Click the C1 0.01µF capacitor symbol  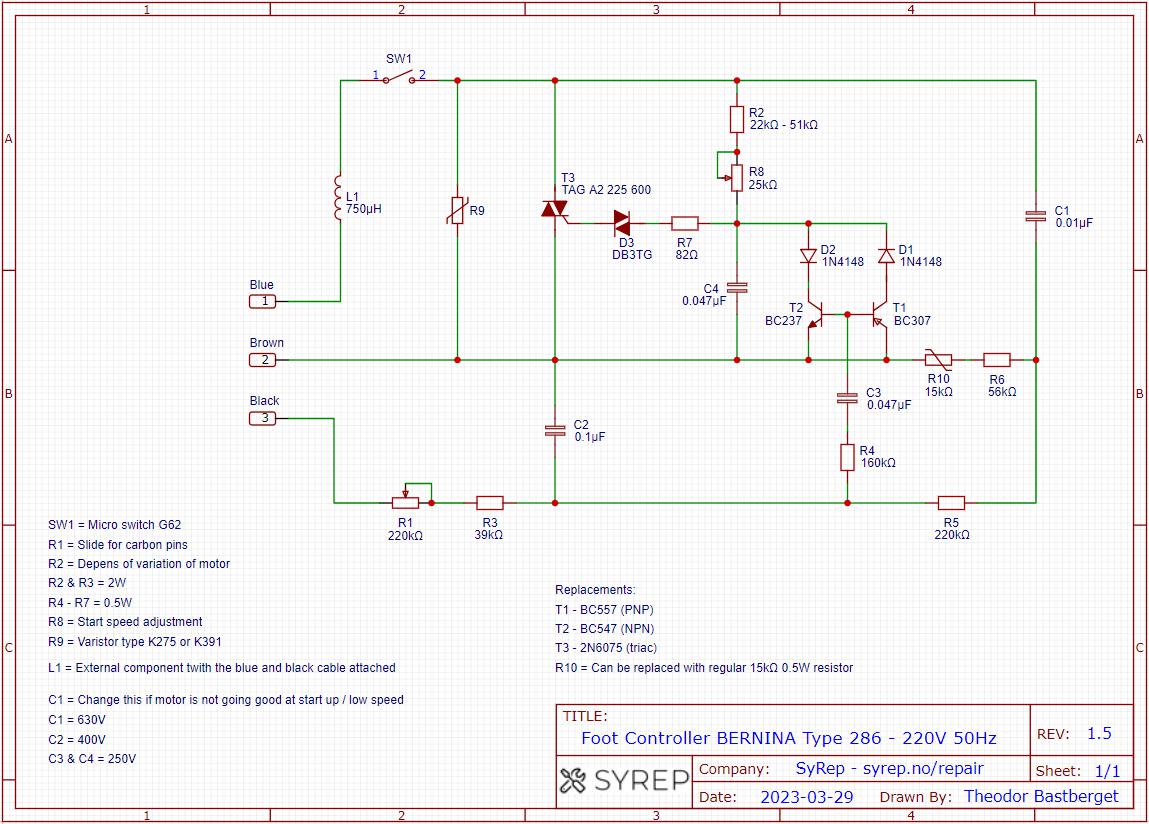point(1035,216)
